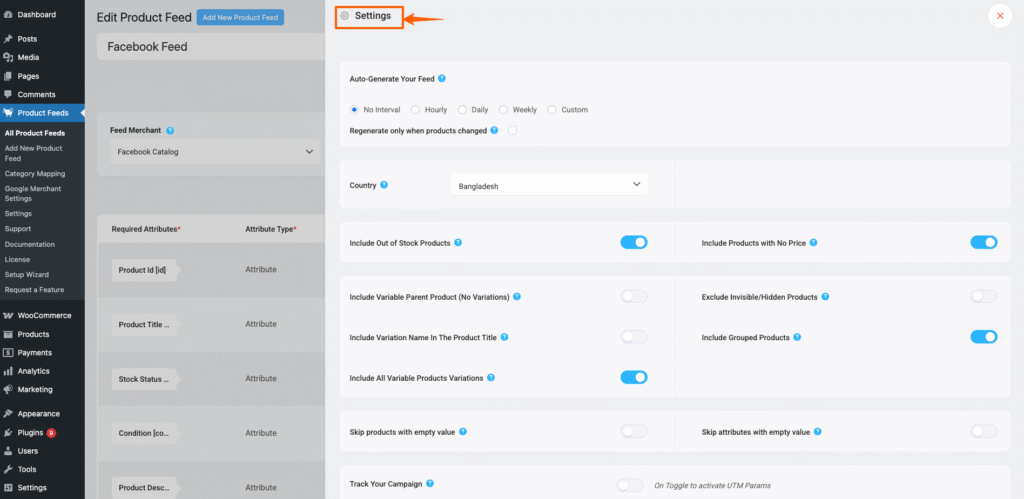Select the Hourly interval radio button
The height and width of the screenshot is (499, 1024).
point(415,110)
